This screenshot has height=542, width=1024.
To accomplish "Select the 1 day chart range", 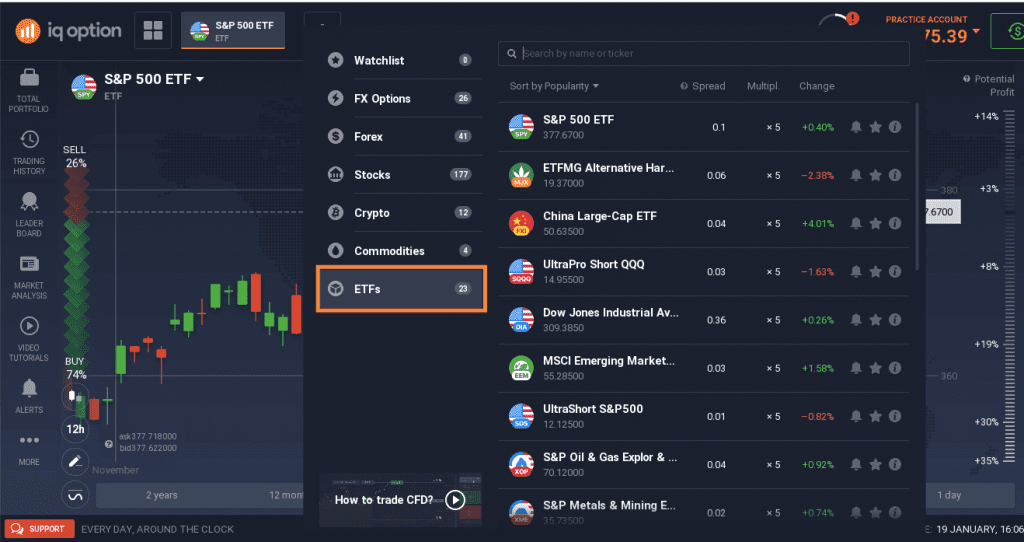I will click(x=949, y=495).
